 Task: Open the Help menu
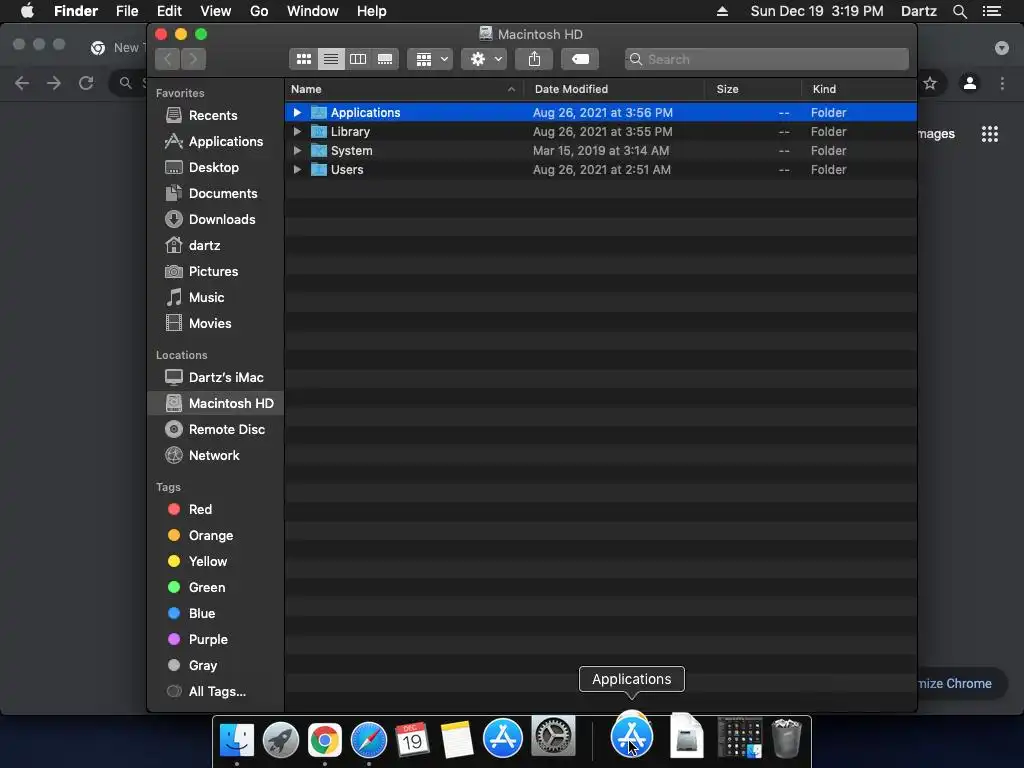pyautogui.click(x=372, y=11)
